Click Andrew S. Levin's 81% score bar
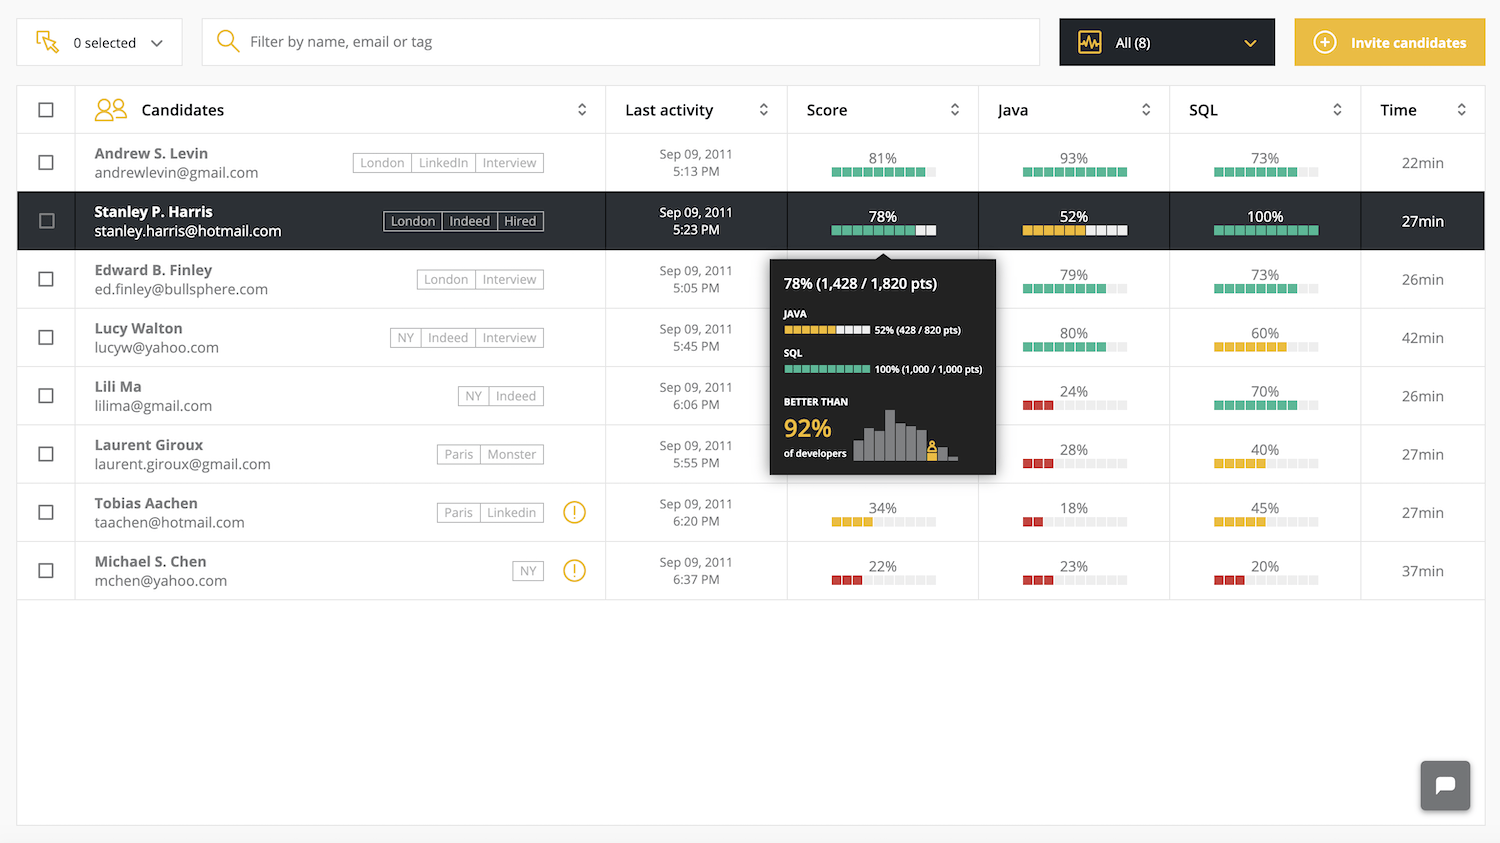The height and width of the screenshot is (843, 1500). (883, 172)
